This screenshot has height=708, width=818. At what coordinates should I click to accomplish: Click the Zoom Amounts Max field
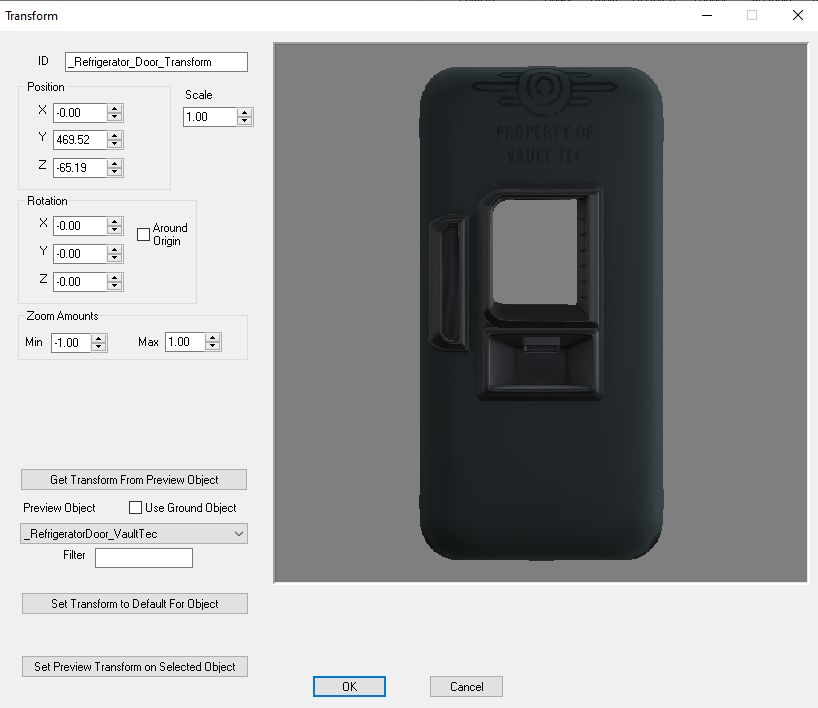click(x=185, y=342)
